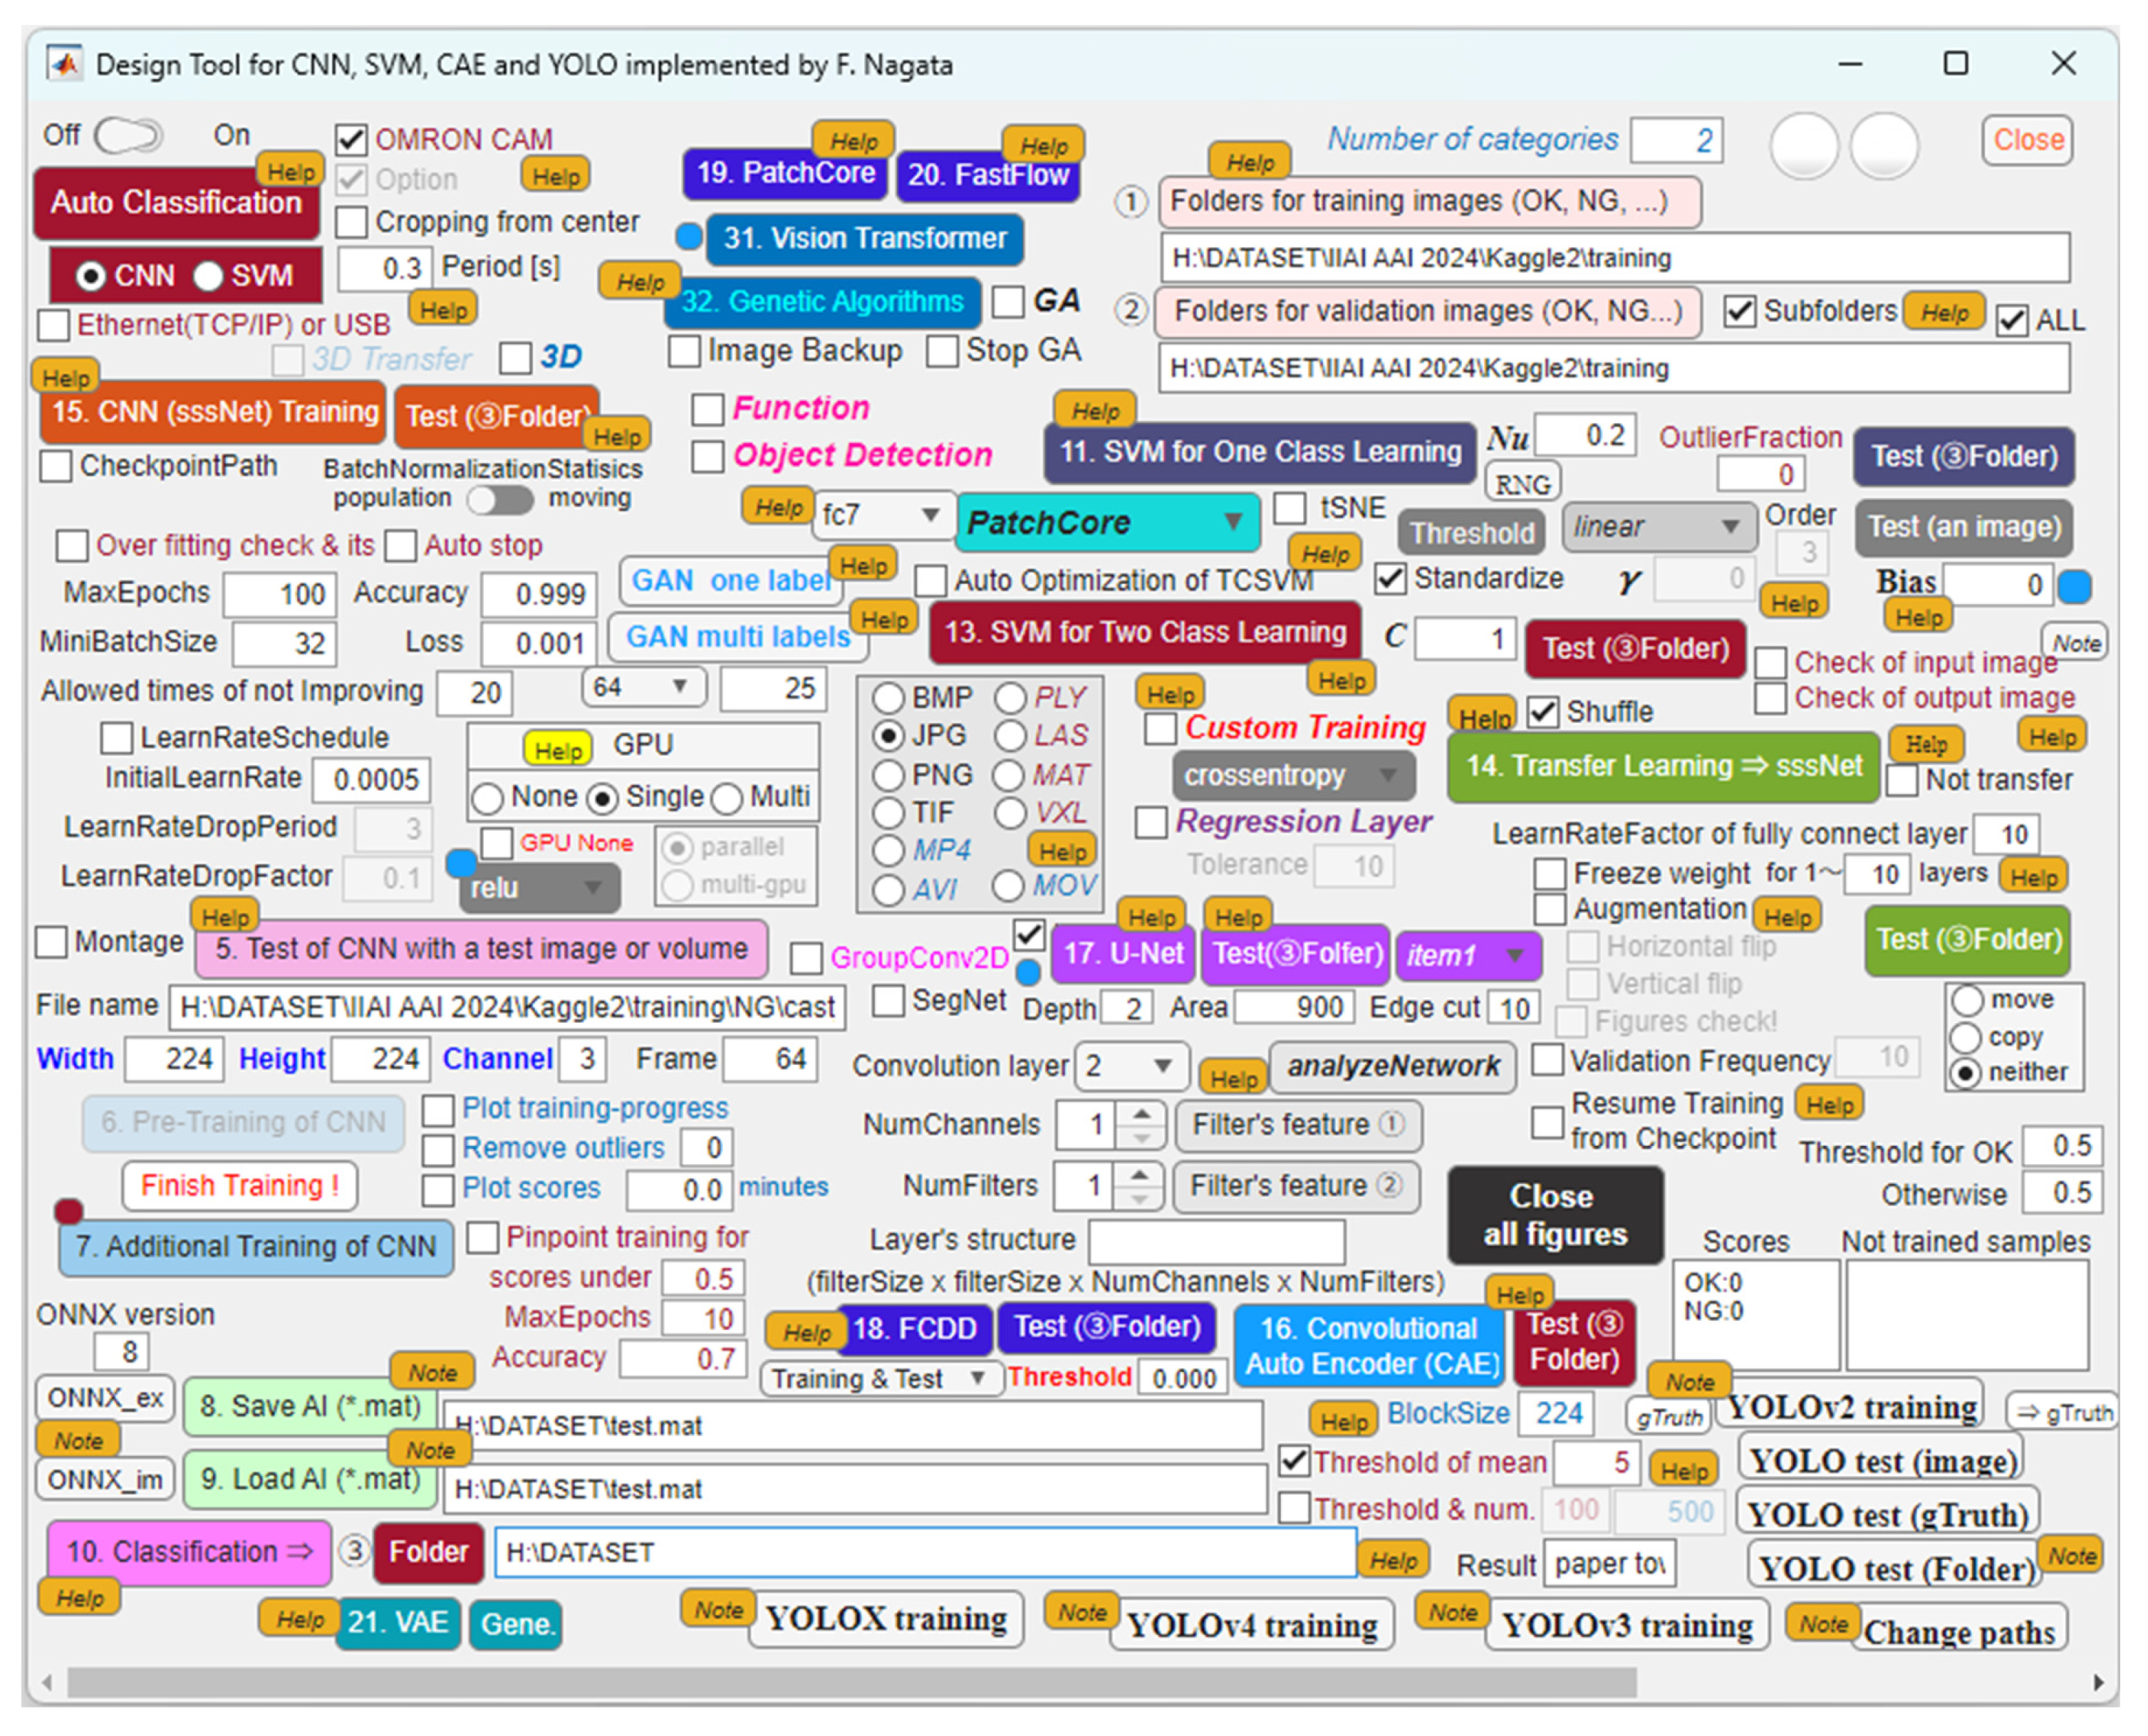This screenshot has width=2148, height=1736.
Task: Select PNG image format option
Action: pos(888,775)
